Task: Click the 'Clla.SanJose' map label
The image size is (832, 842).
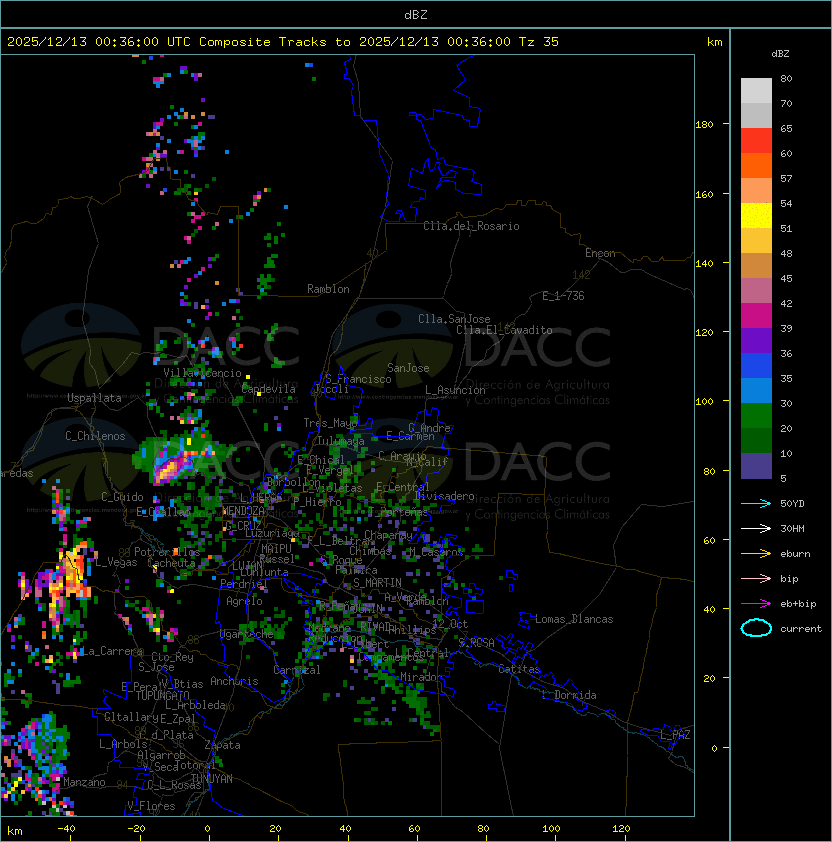Action: tap(454, 319)
